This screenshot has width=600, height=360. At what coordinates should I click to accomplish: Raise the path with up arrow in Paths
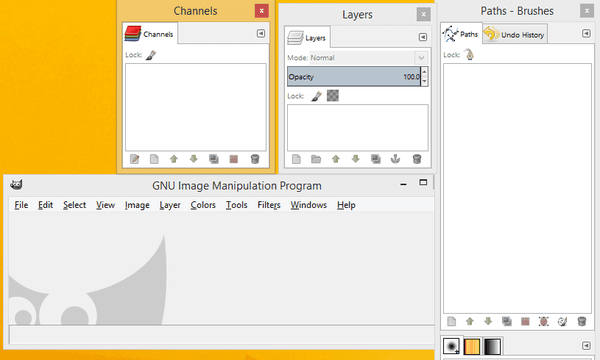(x=470, y=321)
